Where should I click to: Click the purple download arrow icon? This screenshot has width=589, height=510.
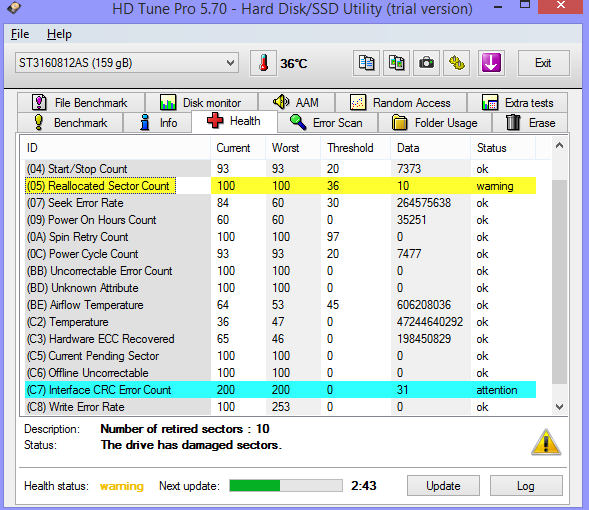[x=491, y=63]
